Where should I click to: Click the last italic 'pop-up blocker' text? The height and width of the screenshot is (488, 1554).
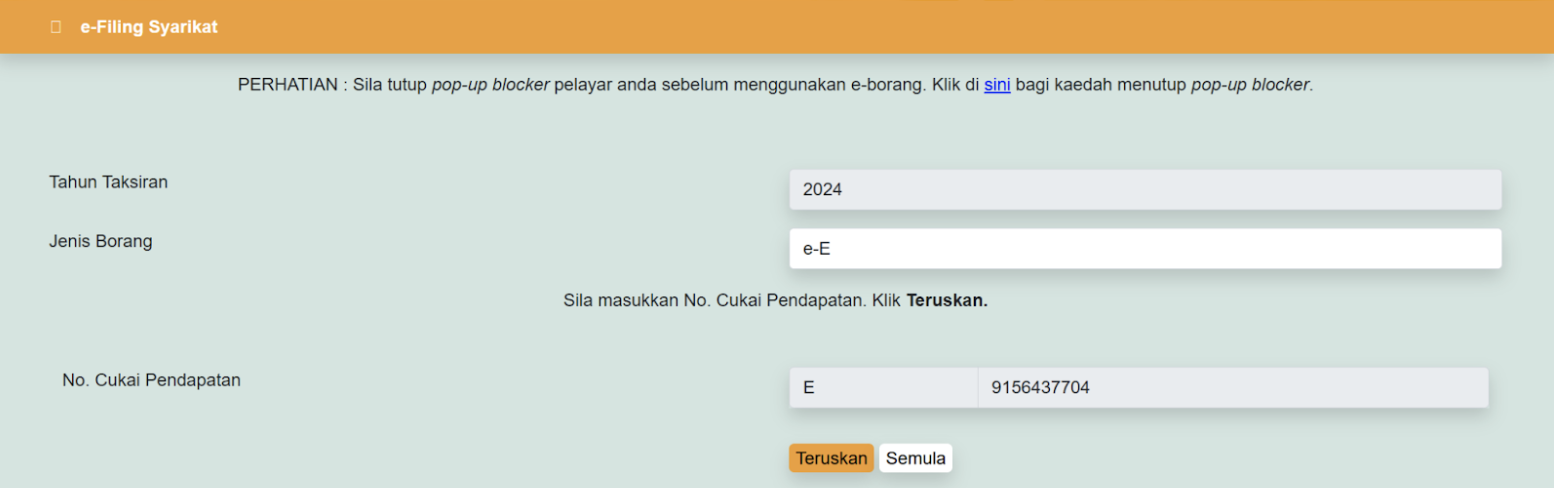tap(1249, 85)
